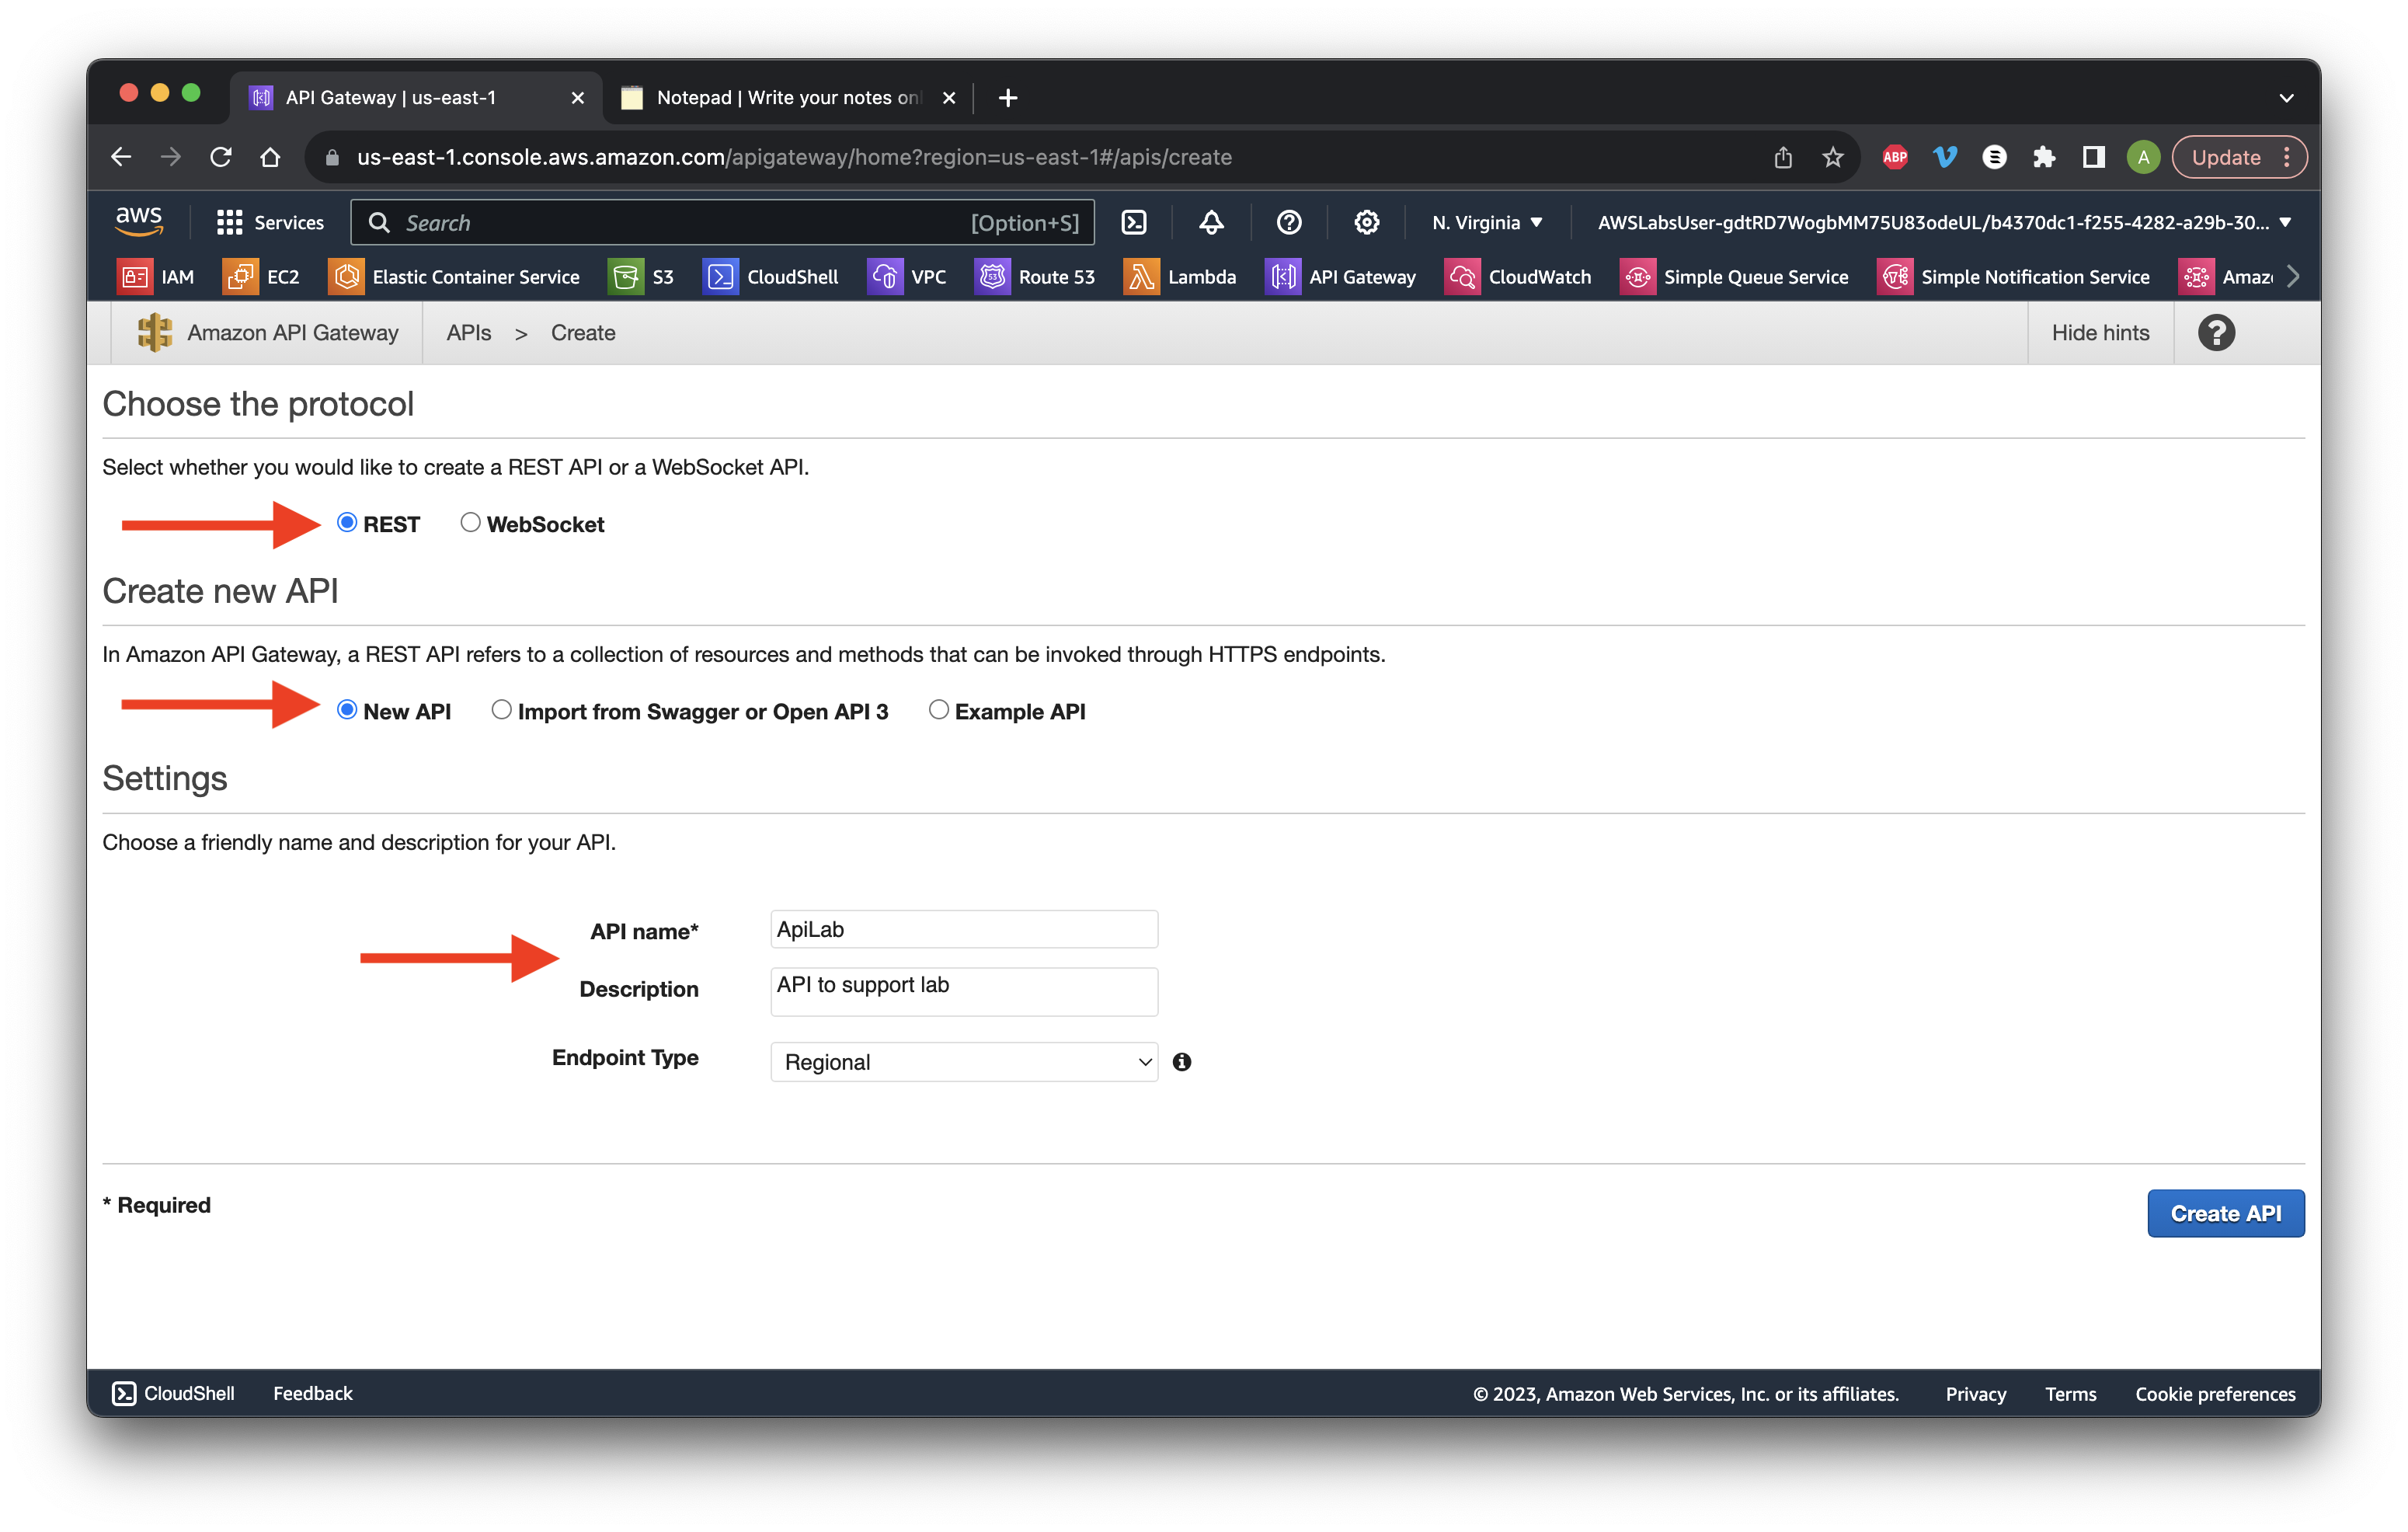2408x1532 pixels.
Task: Open the notifications bell
Action: (1211, 222)
